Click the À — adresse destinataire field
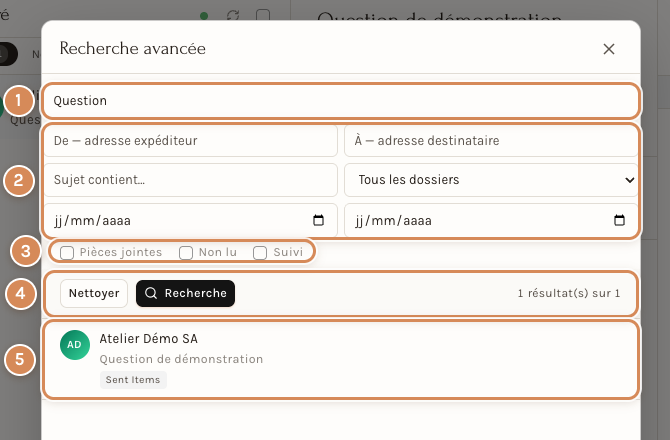670x440 pixels. [x=491, y=141]
